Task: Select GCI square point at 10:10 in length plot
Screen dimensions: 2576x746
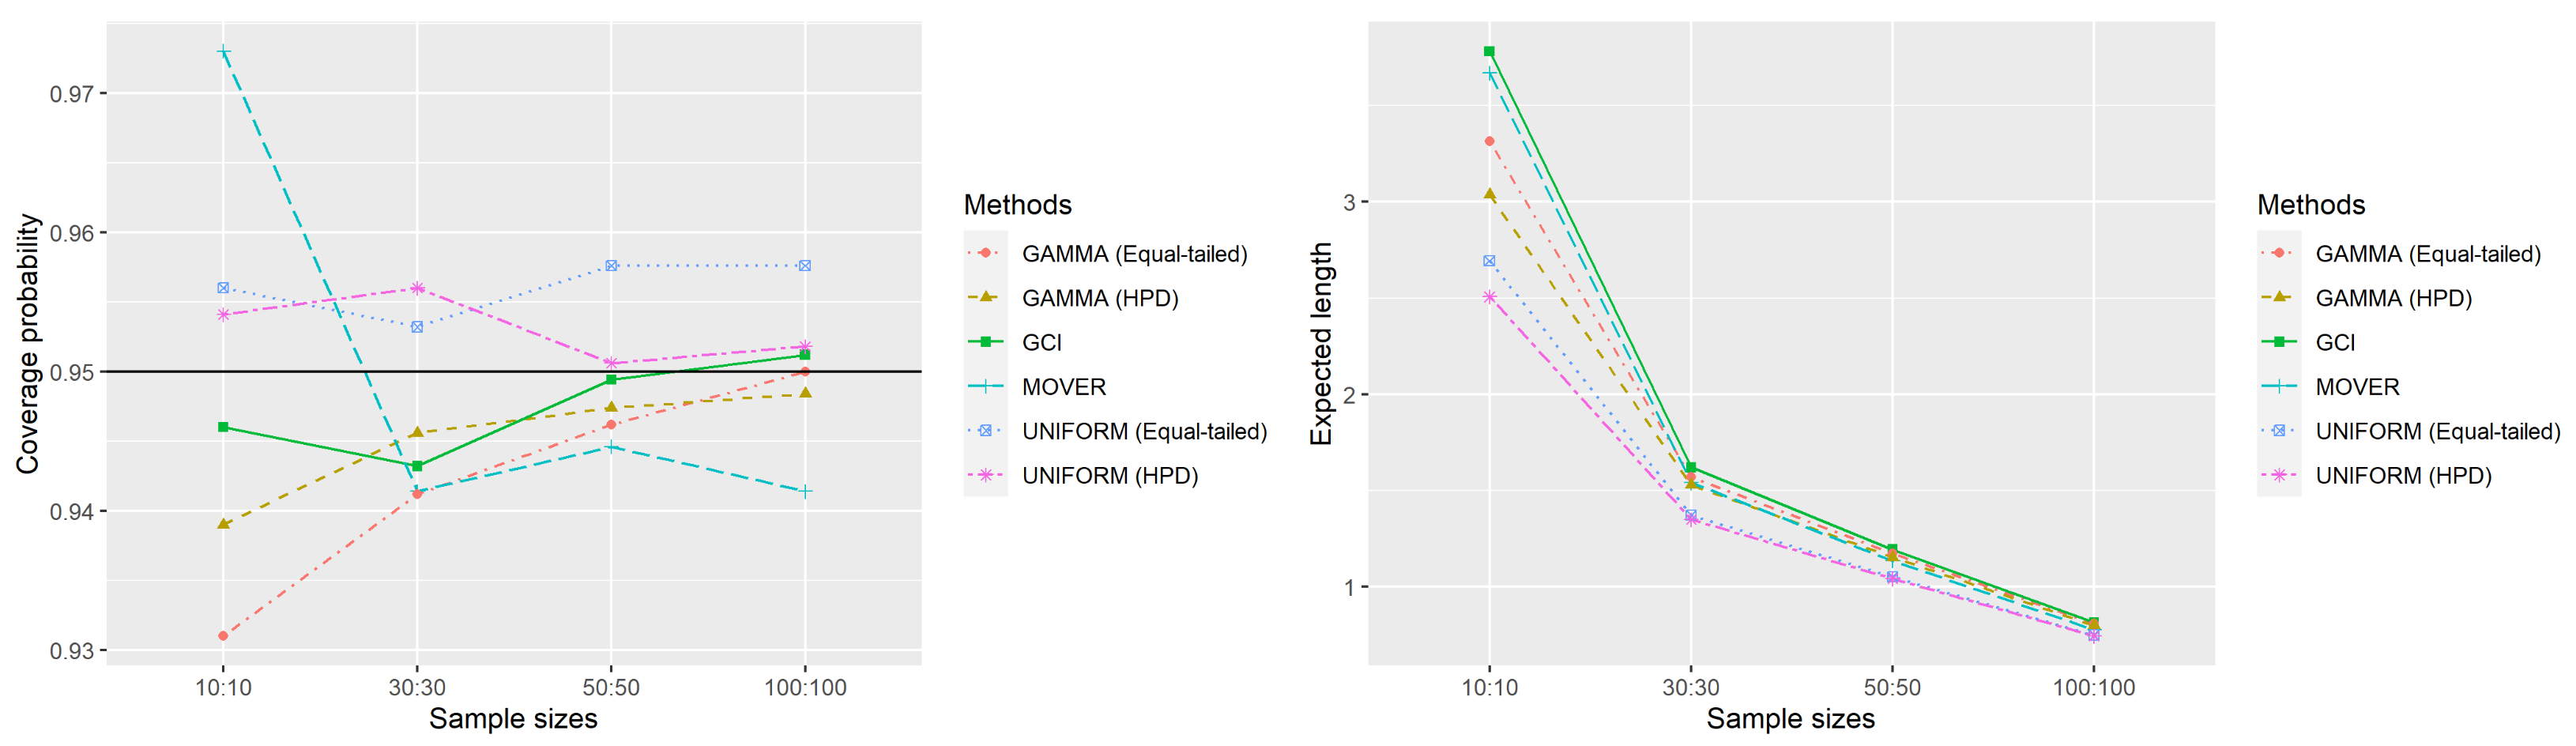Action: click(1489, 51)
